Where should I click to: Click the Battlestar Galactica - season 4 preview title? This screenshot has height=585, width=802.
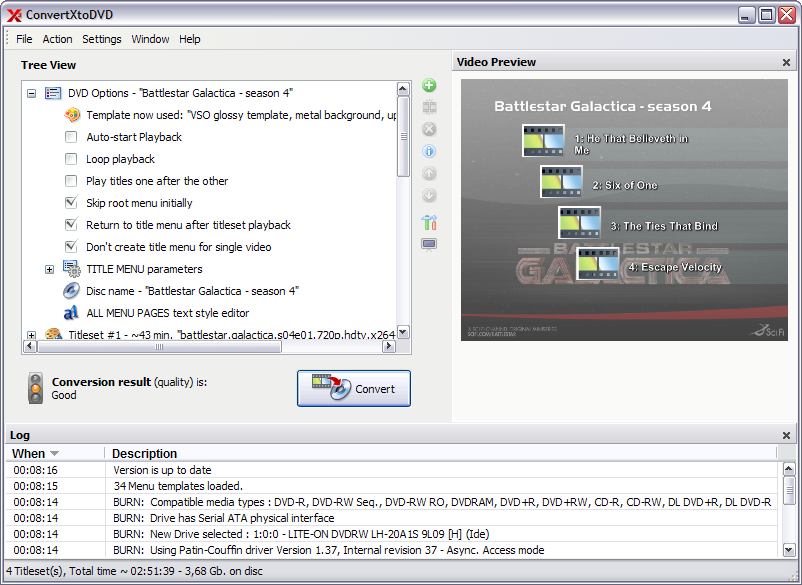pyautogui.click(x=603, y=106)
